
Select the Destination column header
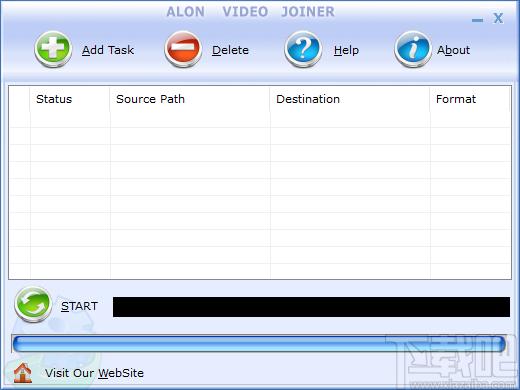point(350,99)
